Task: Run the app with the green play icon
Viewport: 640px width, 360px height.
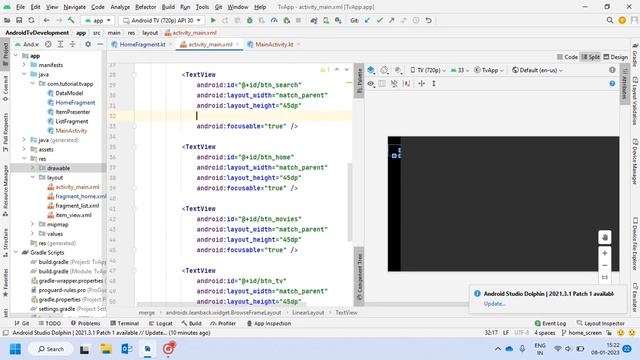Action: coord(213,20)
